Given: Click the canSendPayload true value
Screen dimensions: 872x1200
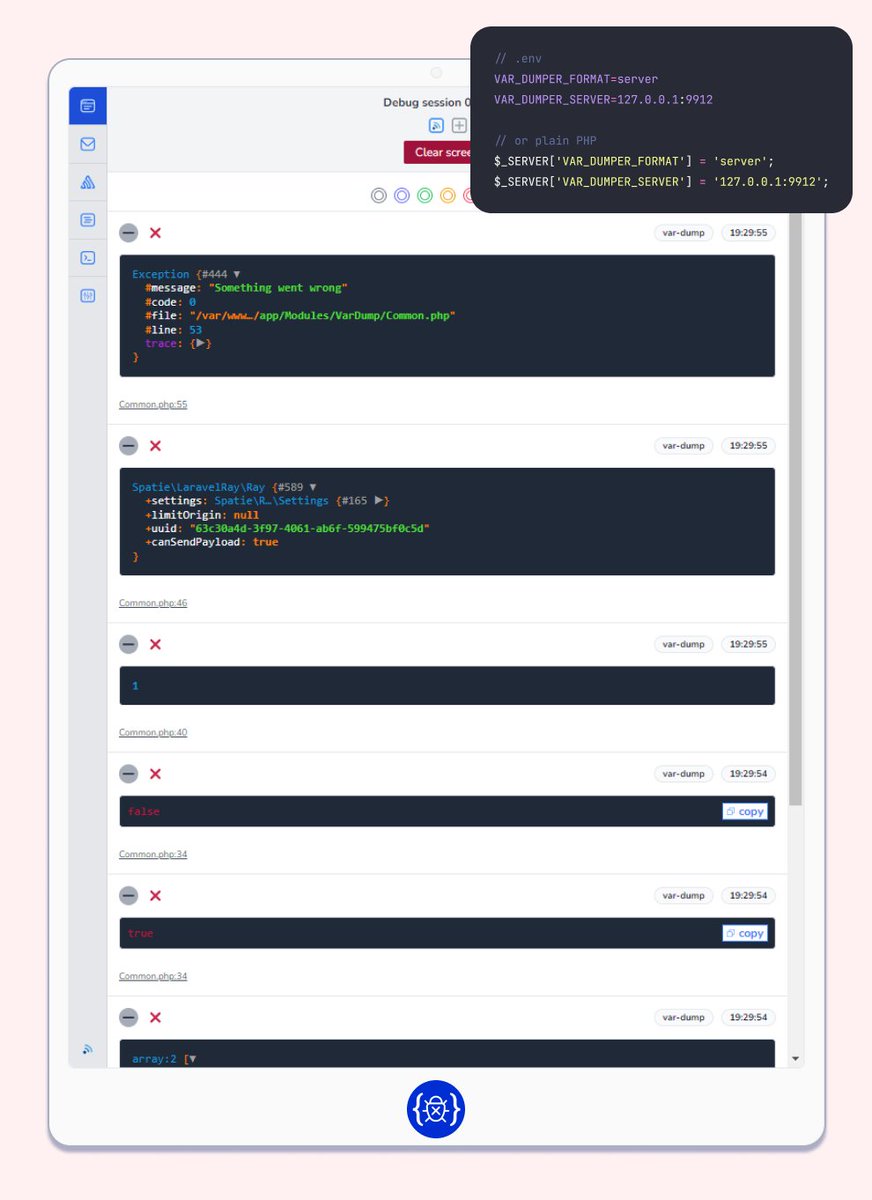Looking at the screenshot, I should [266, 542].
